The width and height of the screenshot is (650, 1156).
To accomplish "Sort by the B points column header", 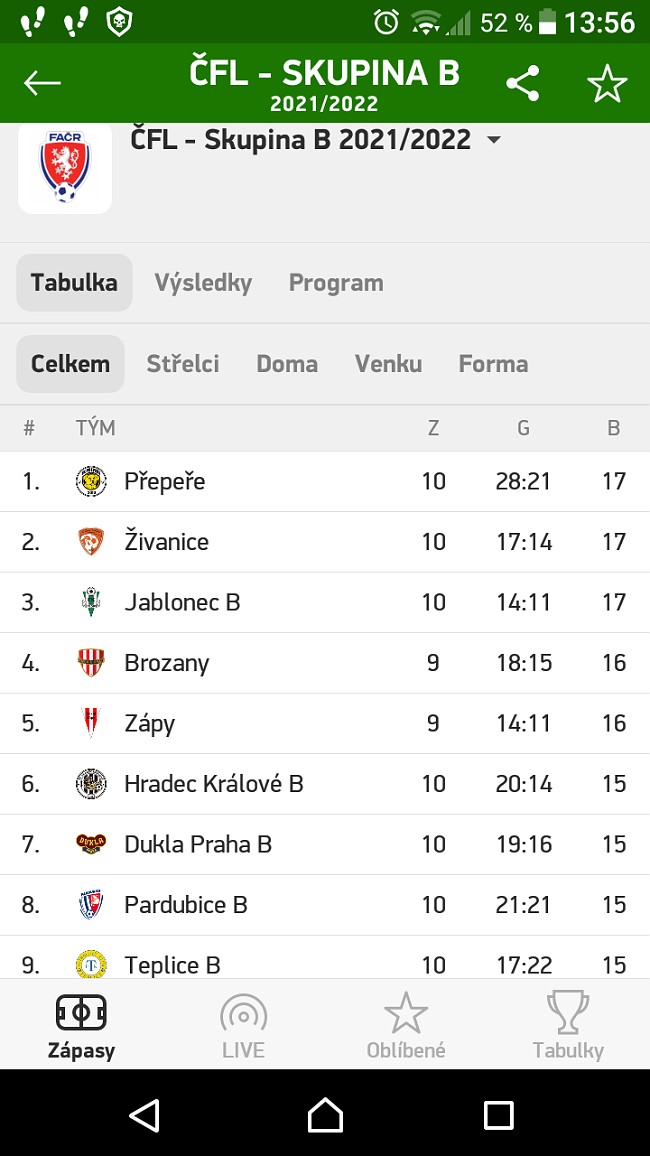I will tap(613, 428).
